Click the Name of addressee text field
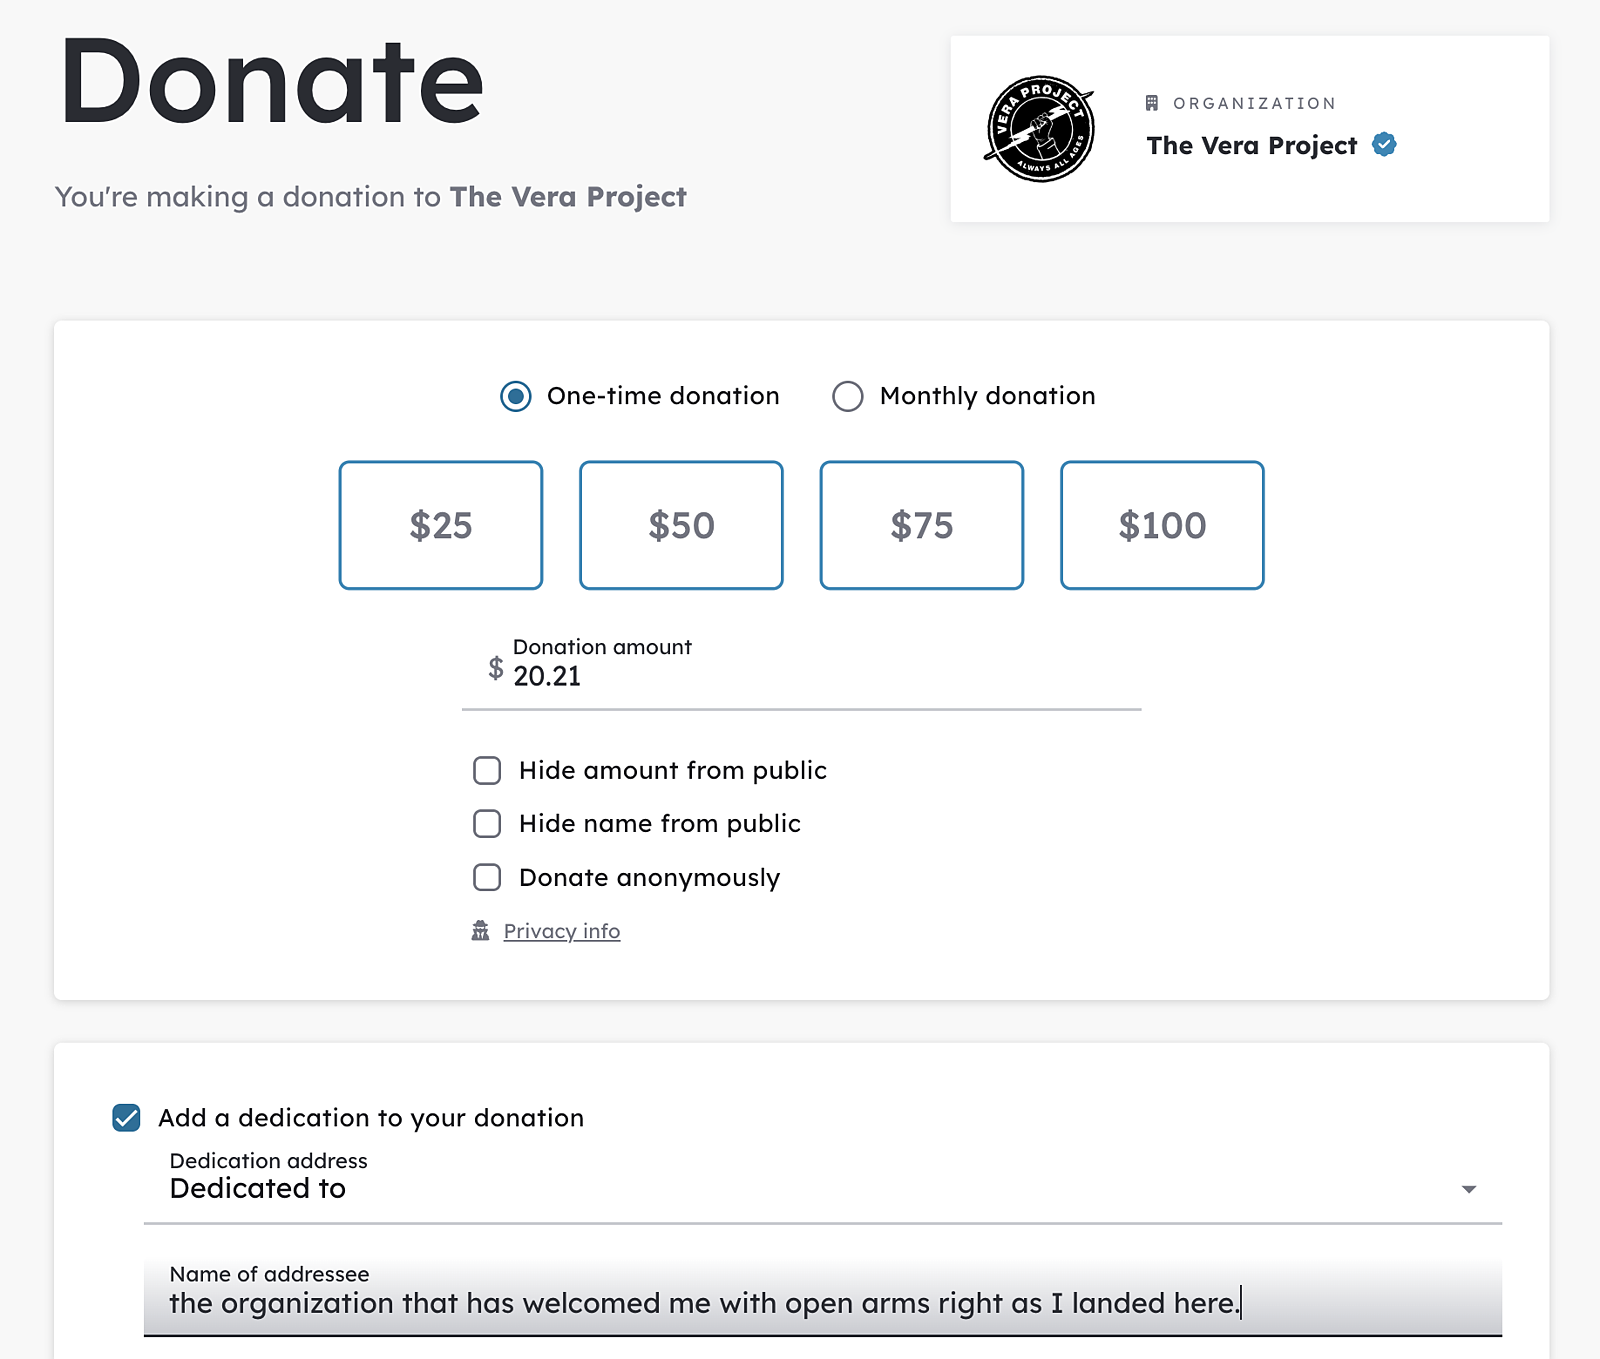Viewport: 1600px width, 1359px height. 823,1296
